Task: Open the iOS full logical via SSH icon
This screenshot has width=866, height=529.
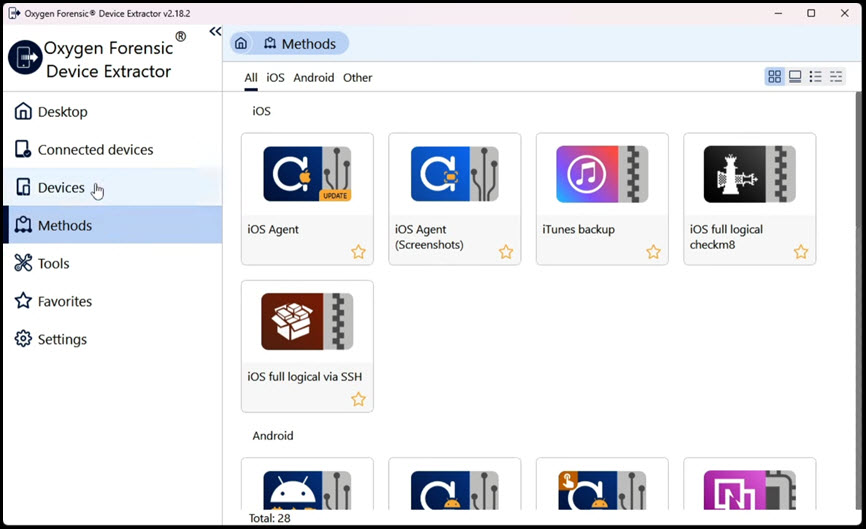Action: [x=307, y=321]
